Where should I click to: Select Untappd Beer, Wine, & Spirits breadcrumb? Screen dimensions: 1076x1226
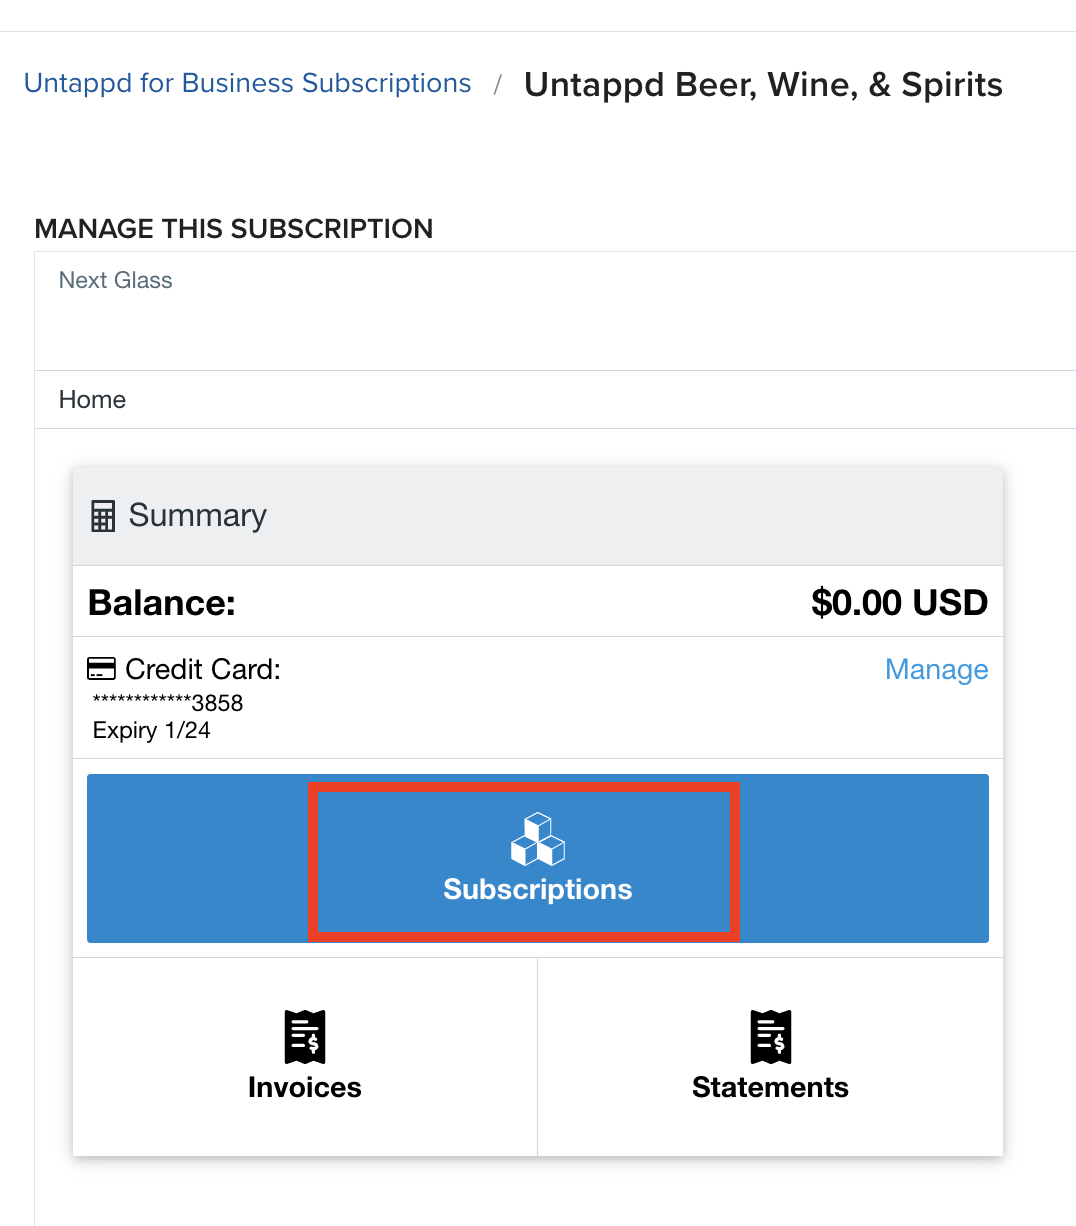click(763, 84)
